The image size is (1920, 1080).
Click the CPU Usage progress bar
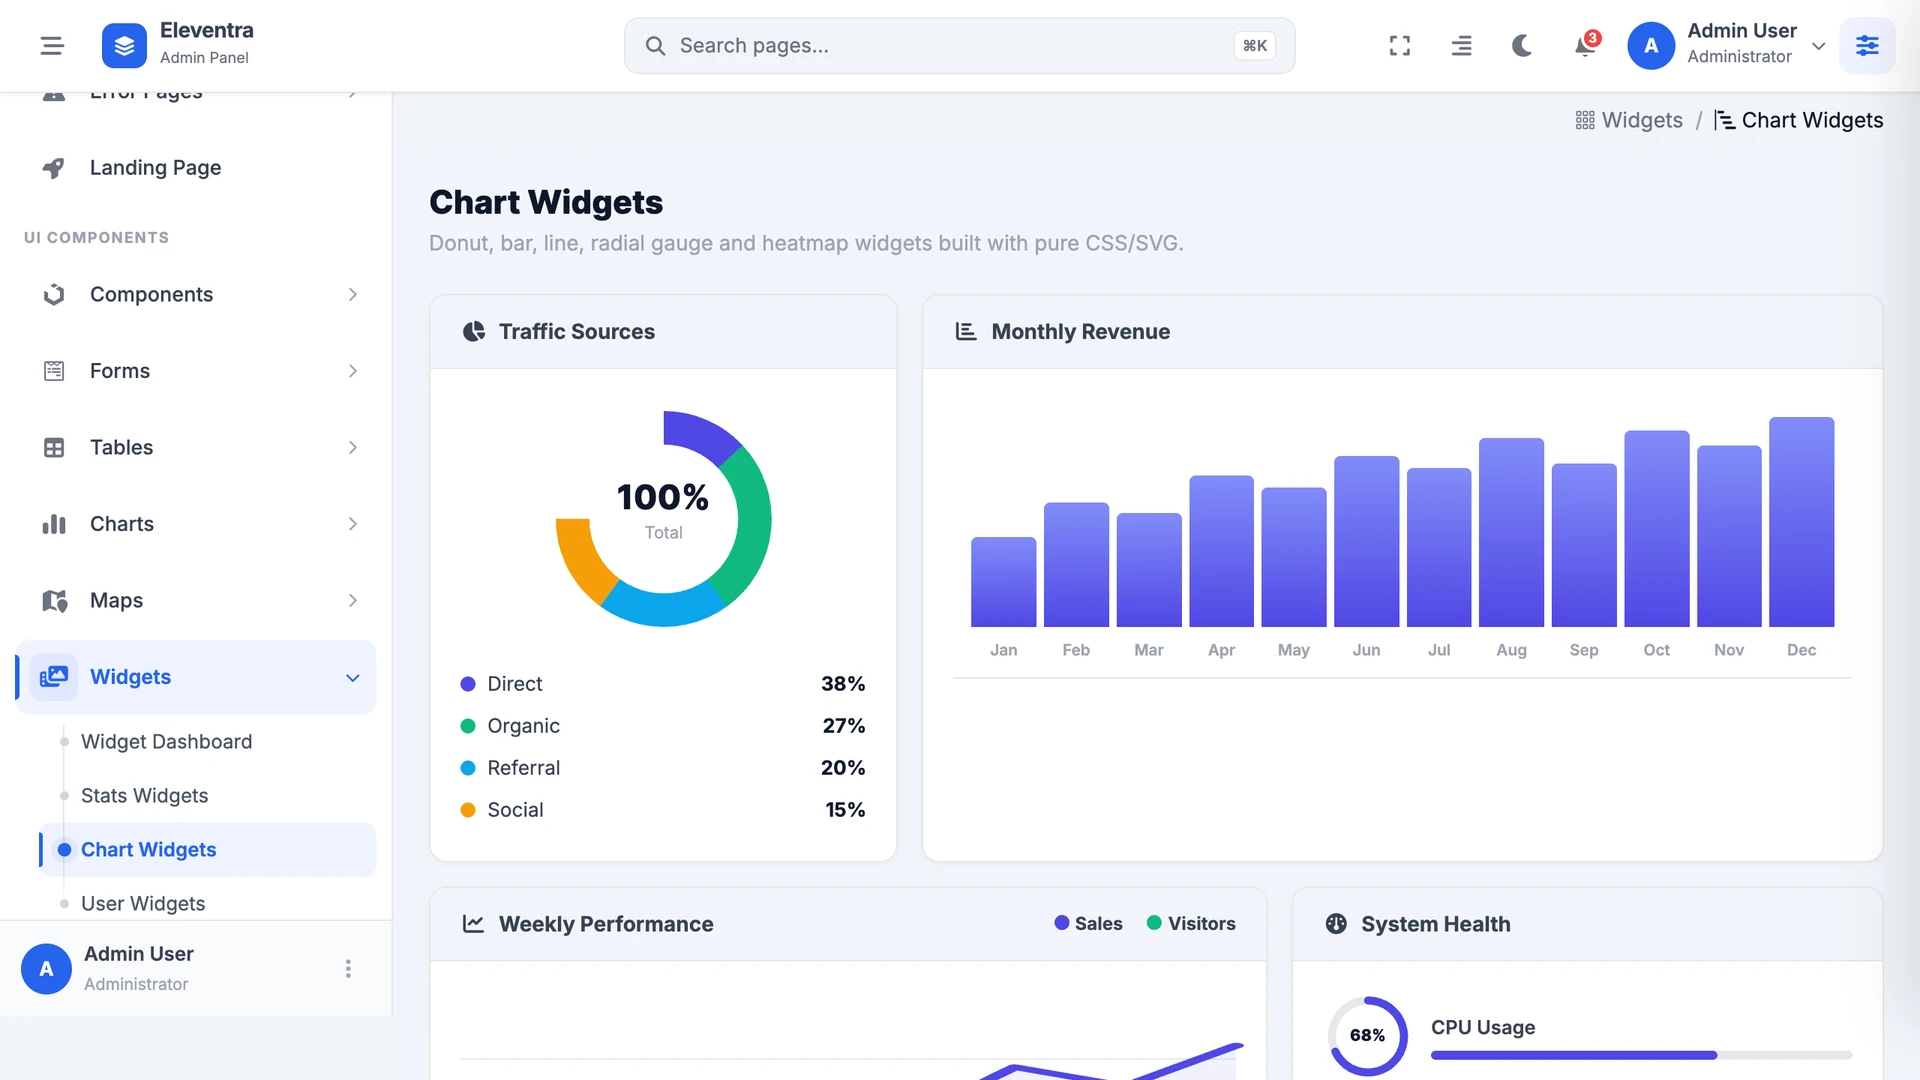tap(1641, 1055)
